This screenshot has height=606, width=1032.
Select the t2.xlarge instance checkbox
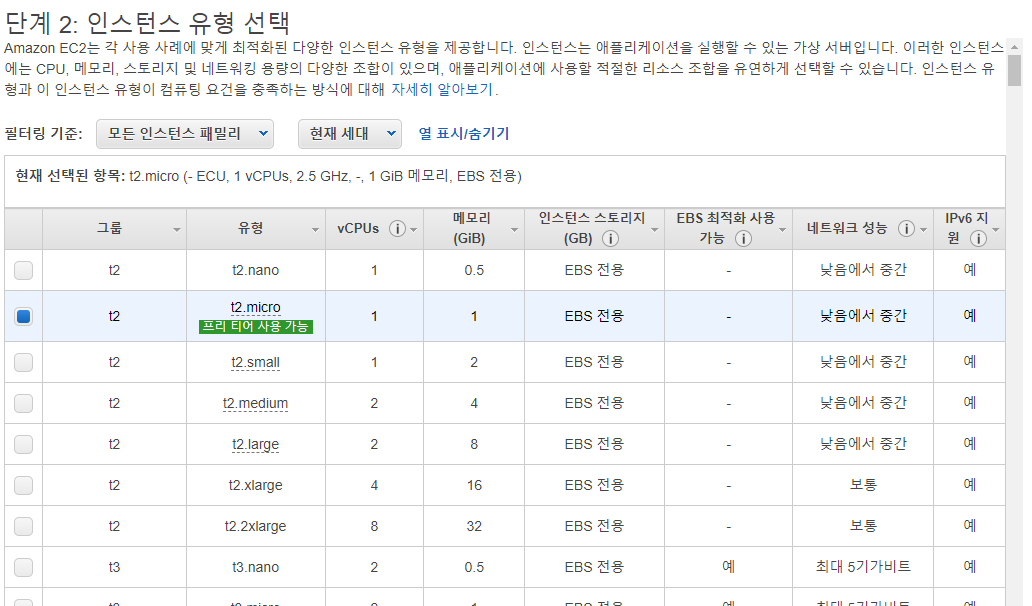tap(24, 485)
